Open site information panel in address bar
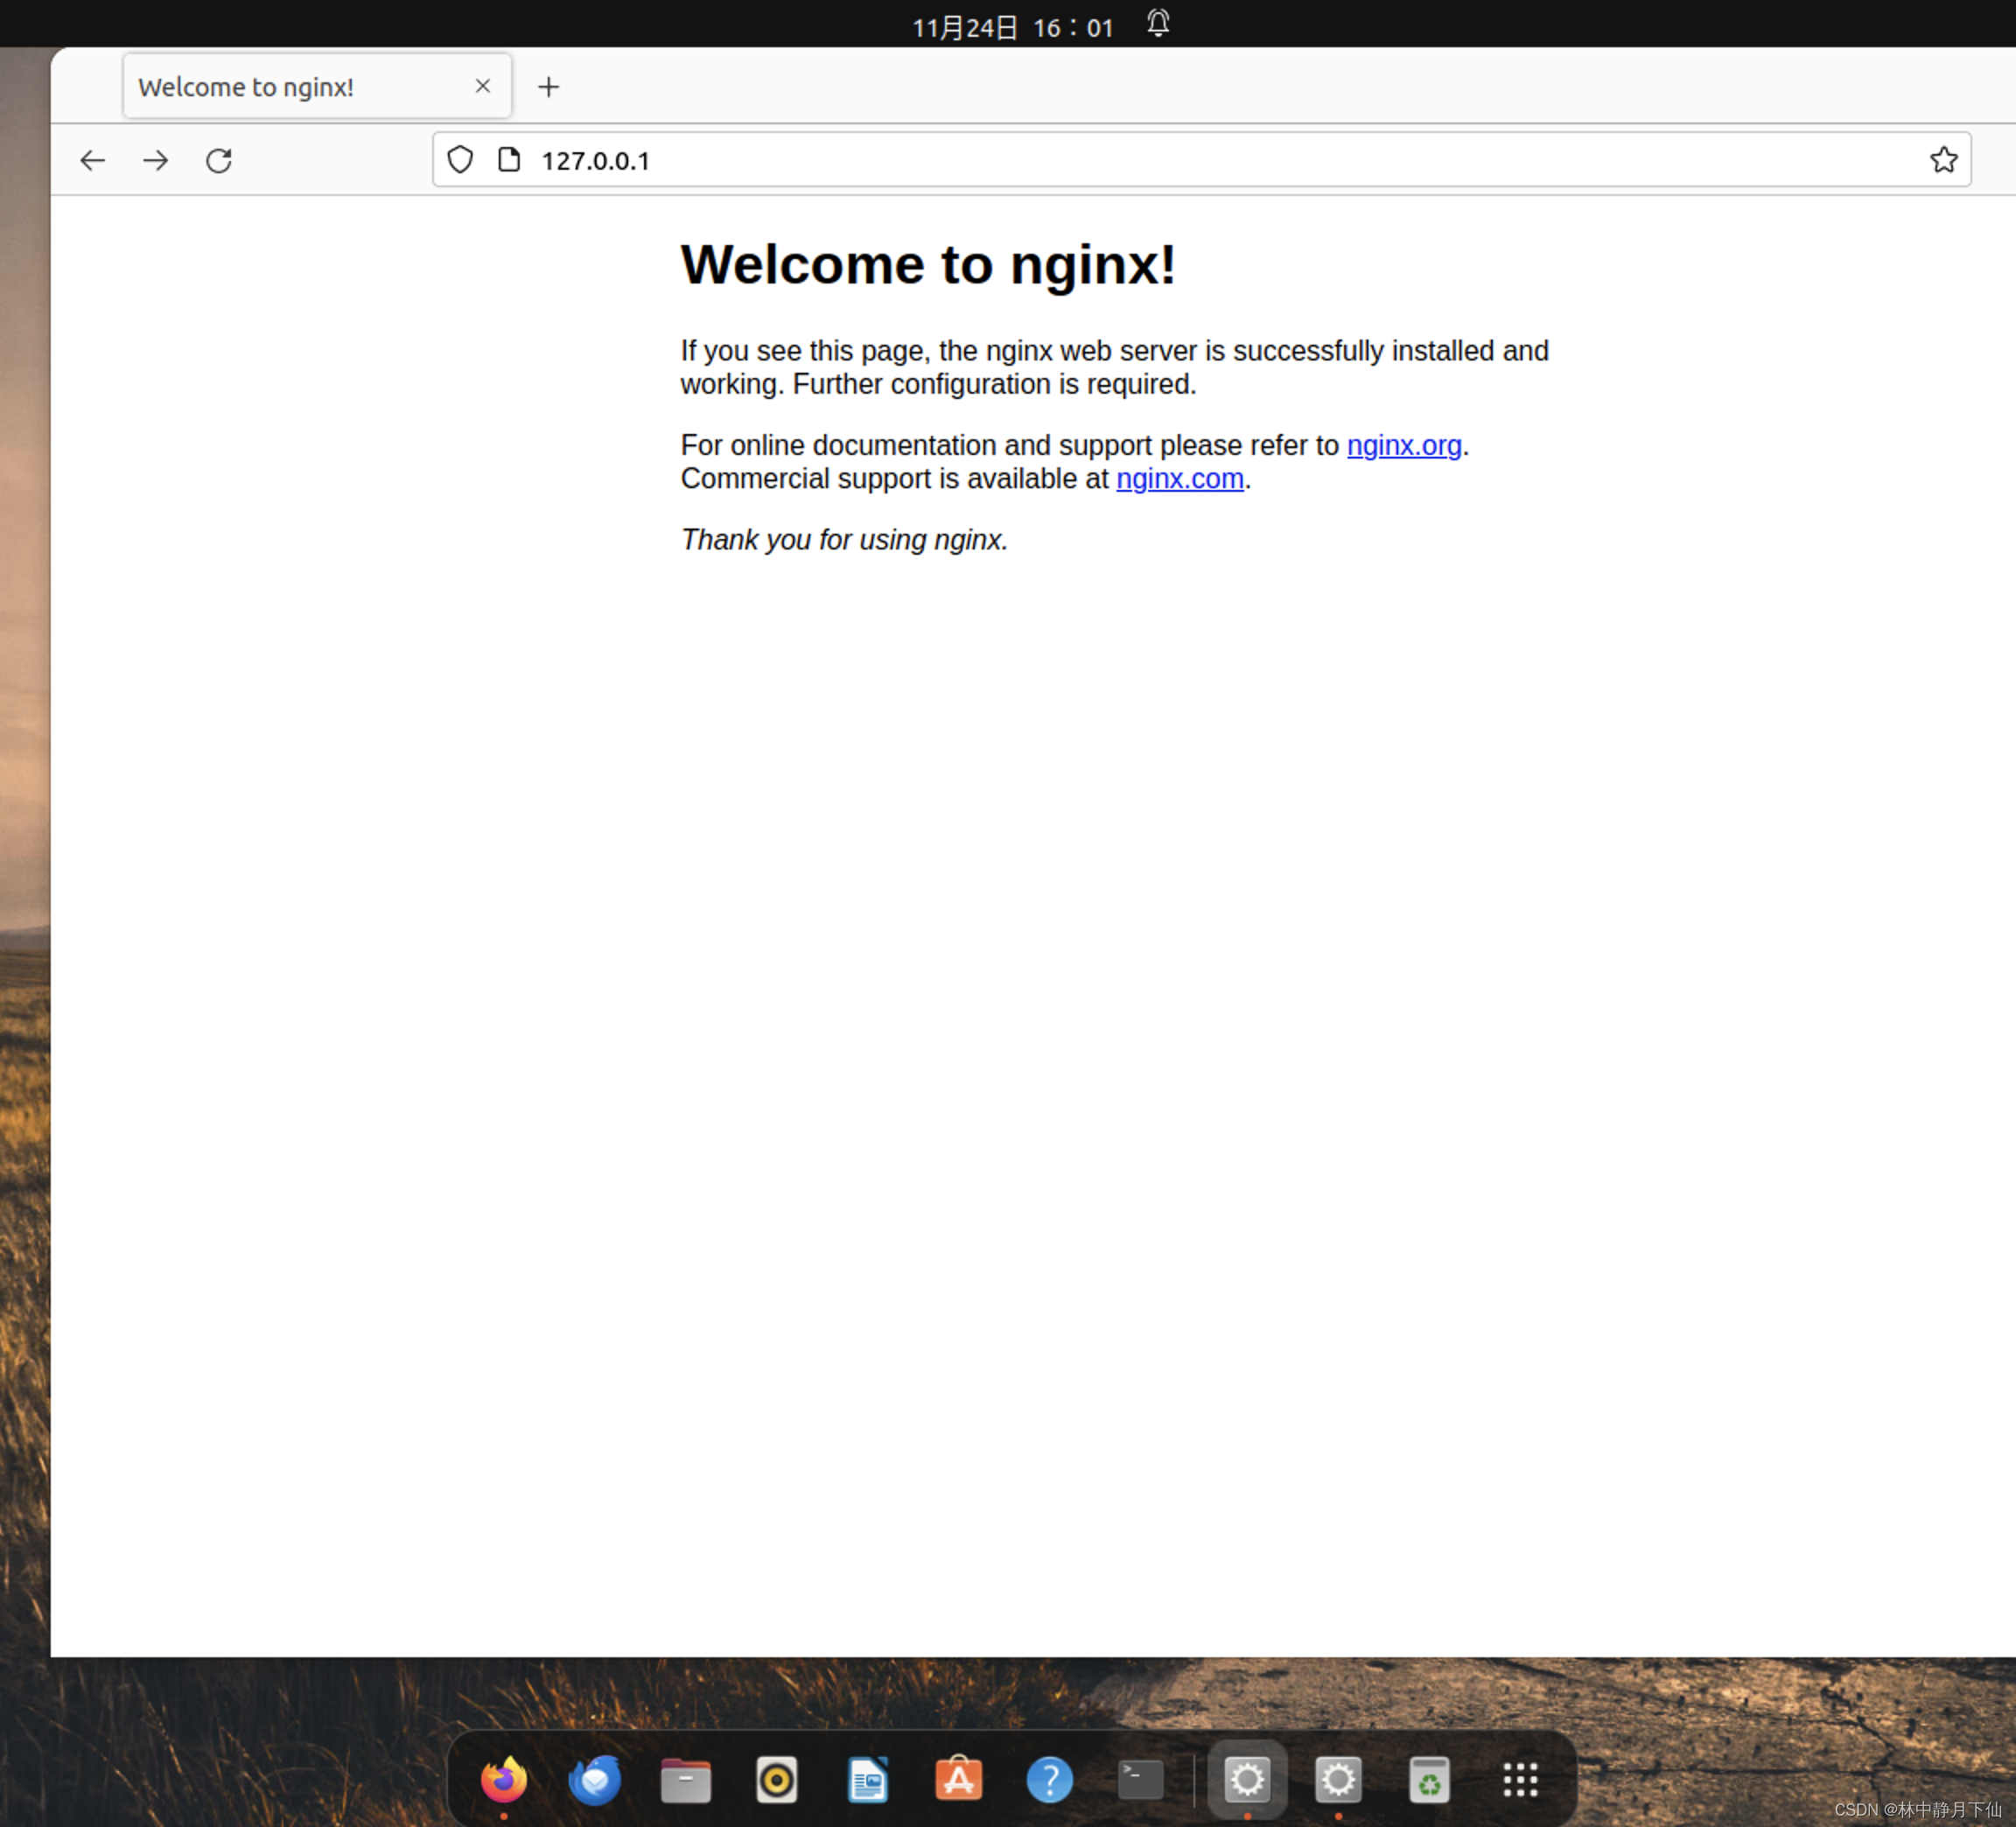This screenshot has width=2016, height=1827. pos(509,159)
